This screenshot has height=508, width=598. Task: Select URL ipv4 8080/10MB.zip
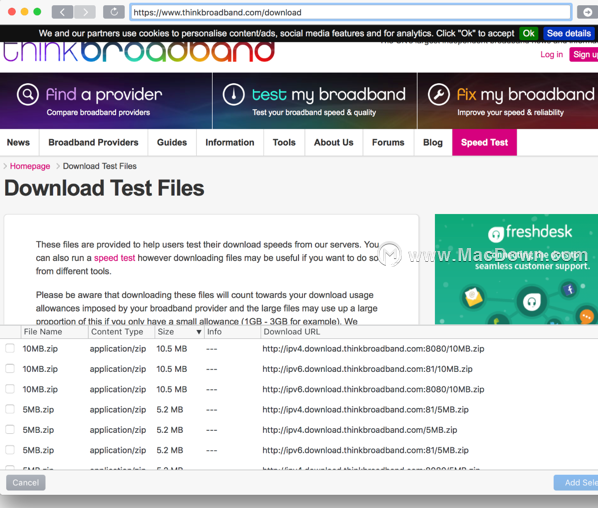tap(373, 349)
